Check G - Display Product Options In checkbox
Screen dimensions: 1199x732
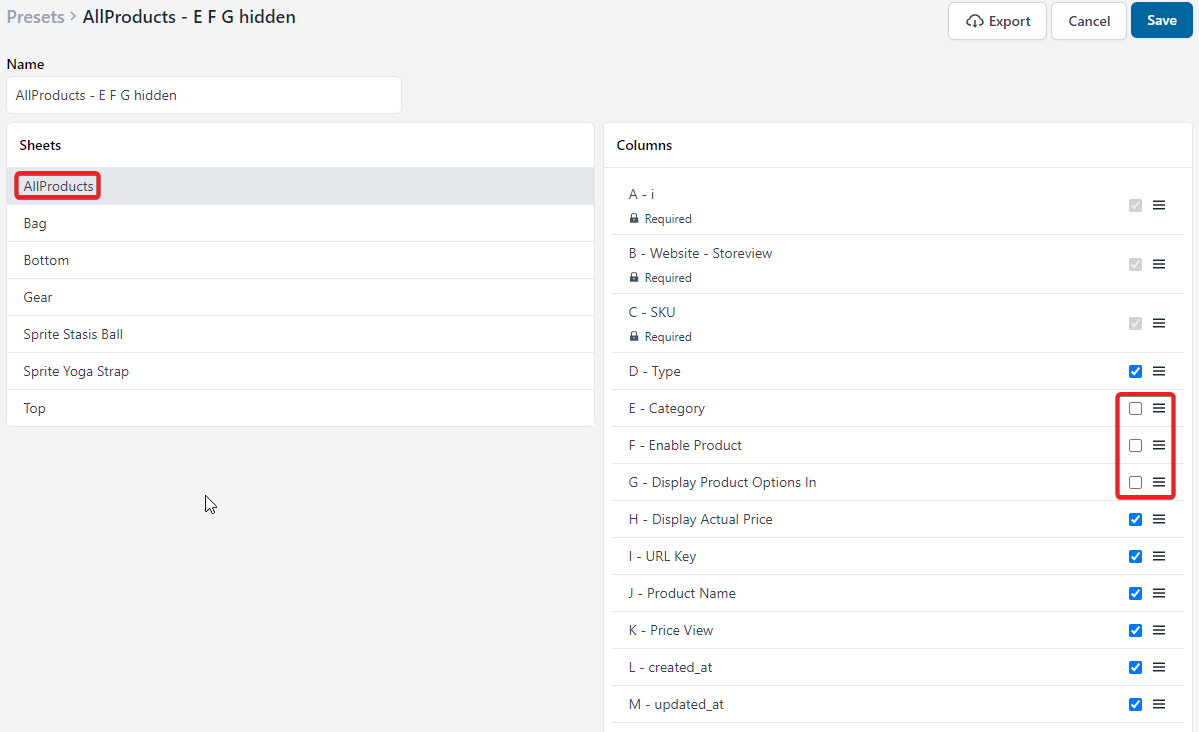[x=1136, y=482]
